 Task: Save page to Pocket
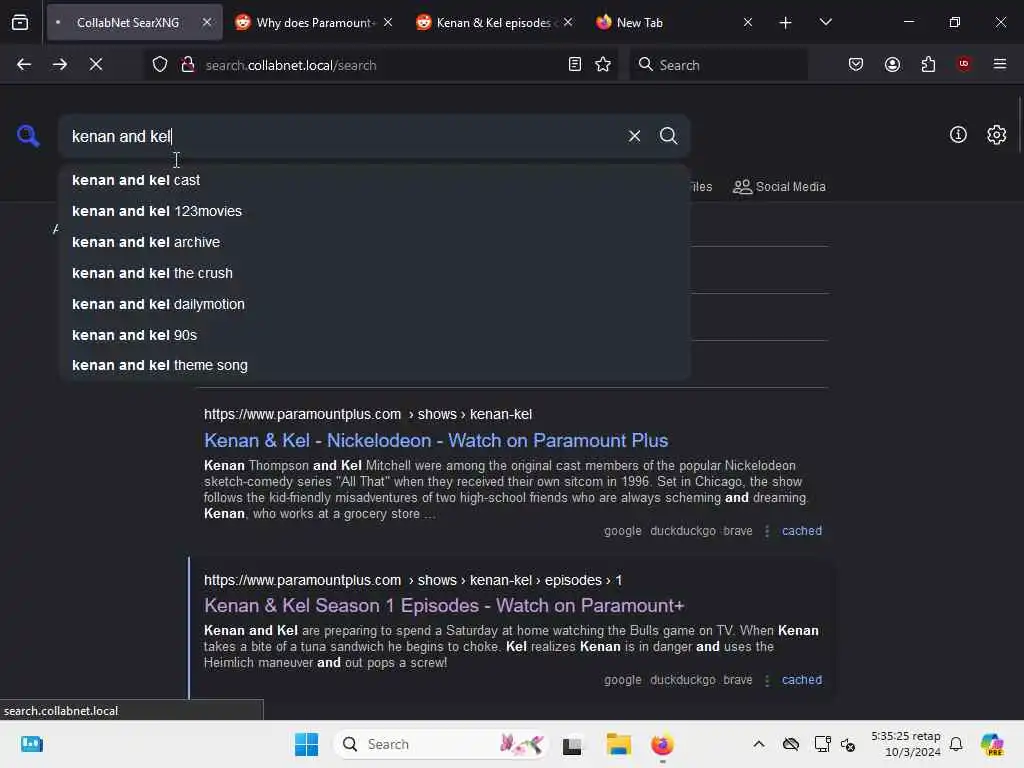[856, 64]
